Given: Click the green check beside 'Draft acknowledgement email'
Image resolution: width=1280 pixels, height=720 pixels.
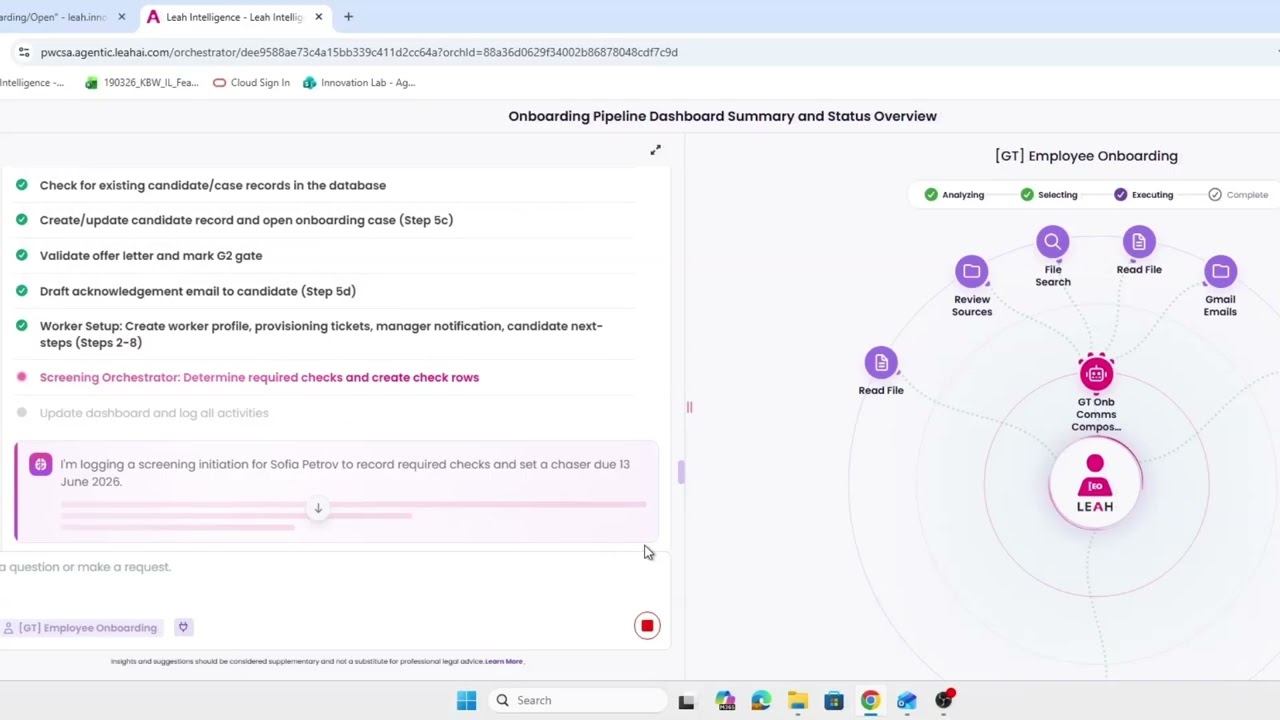Looking at the screenshot, I should 22,291.
